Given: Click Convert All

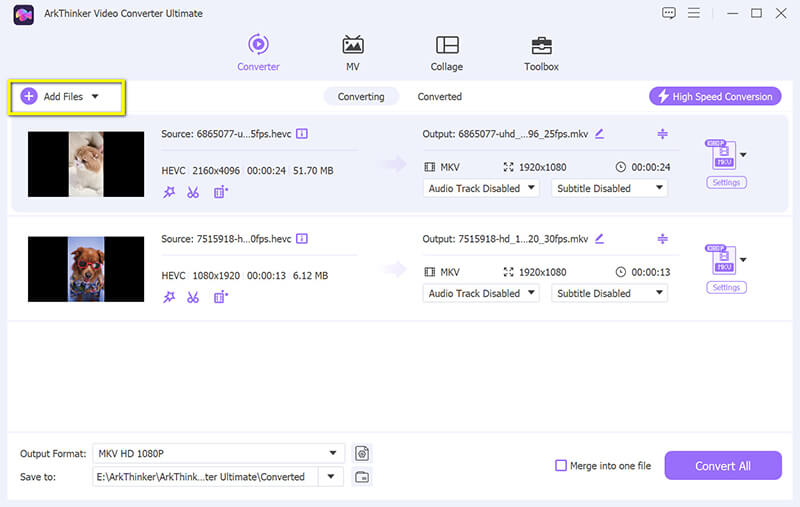Looking at the screenshot, I should coord(722,466).
